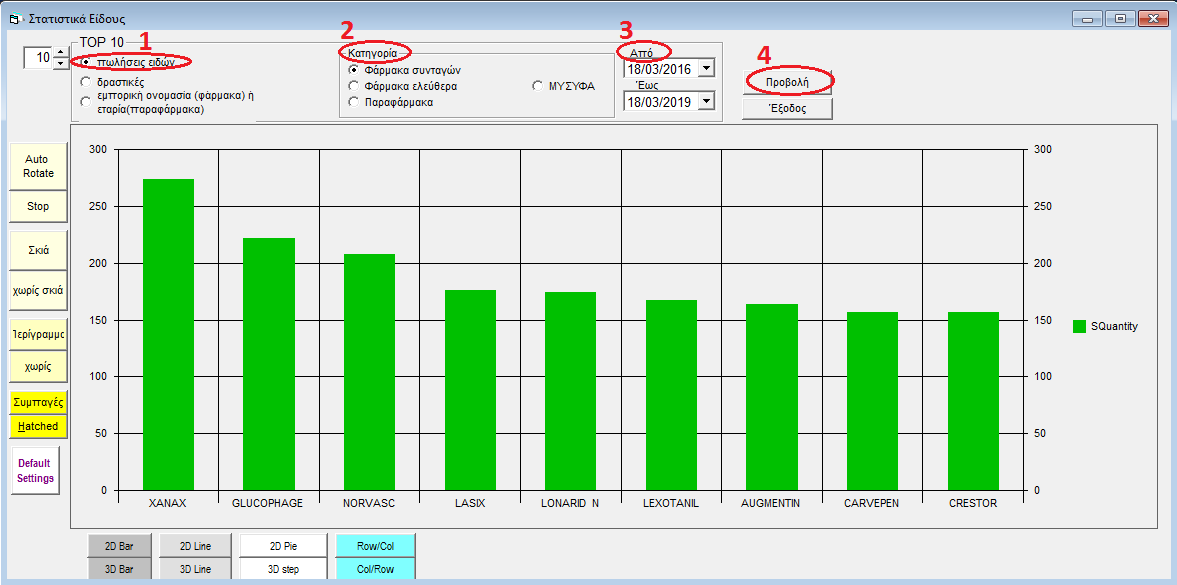This screenshot has height=585, width=1177.
Task: Click the LASIX bar in chart
Action: (x=471, y=391)
